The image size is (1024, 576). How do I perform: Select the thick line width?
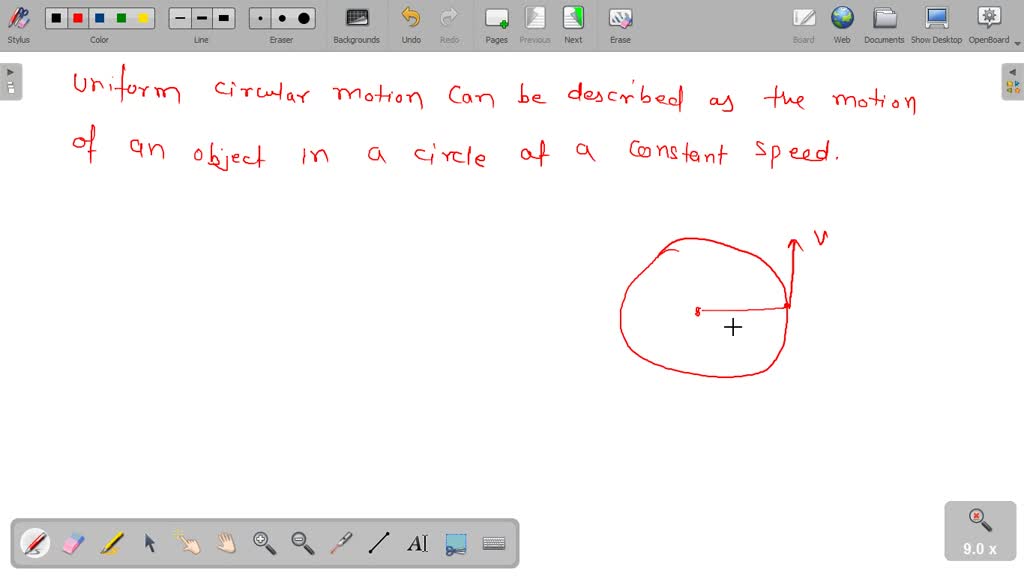click(224, 17)
